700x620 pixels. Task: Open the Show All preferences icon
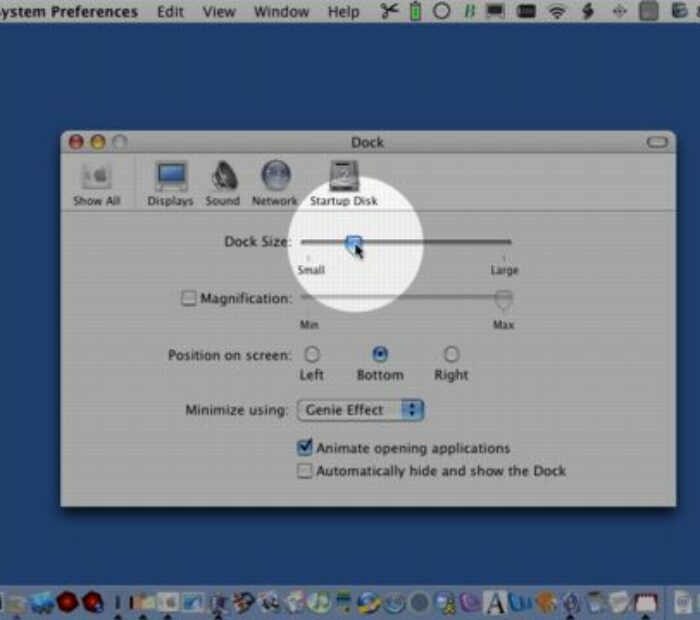[x=96, y=184]
